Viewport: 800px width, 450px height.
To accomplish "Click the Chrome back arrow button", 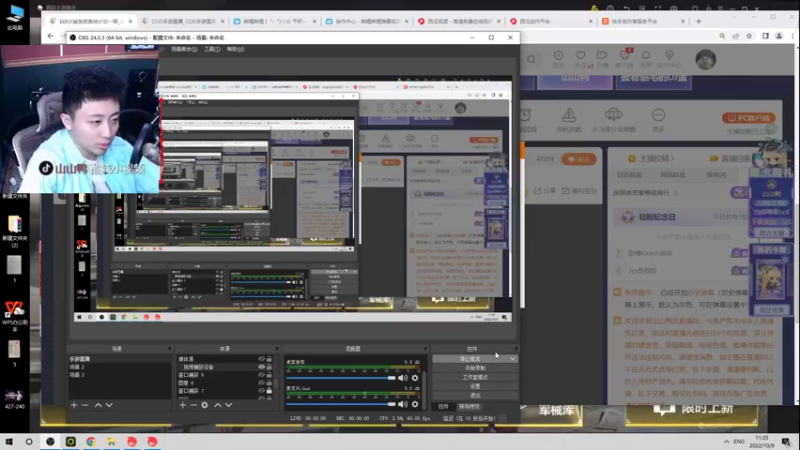I will [50, 36].
